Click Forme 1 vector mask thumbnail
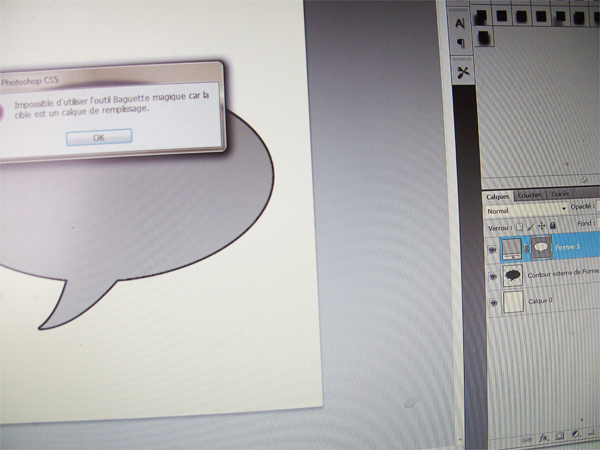This screenshot has width=600, height=450. (x=541, y=247)
